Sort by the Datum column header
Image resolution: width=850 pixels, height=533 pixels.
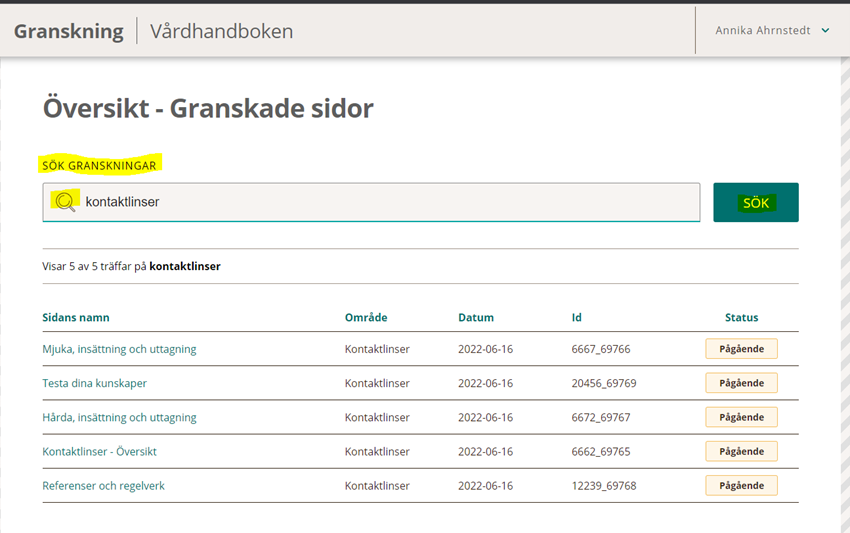(x=476, y=317)
